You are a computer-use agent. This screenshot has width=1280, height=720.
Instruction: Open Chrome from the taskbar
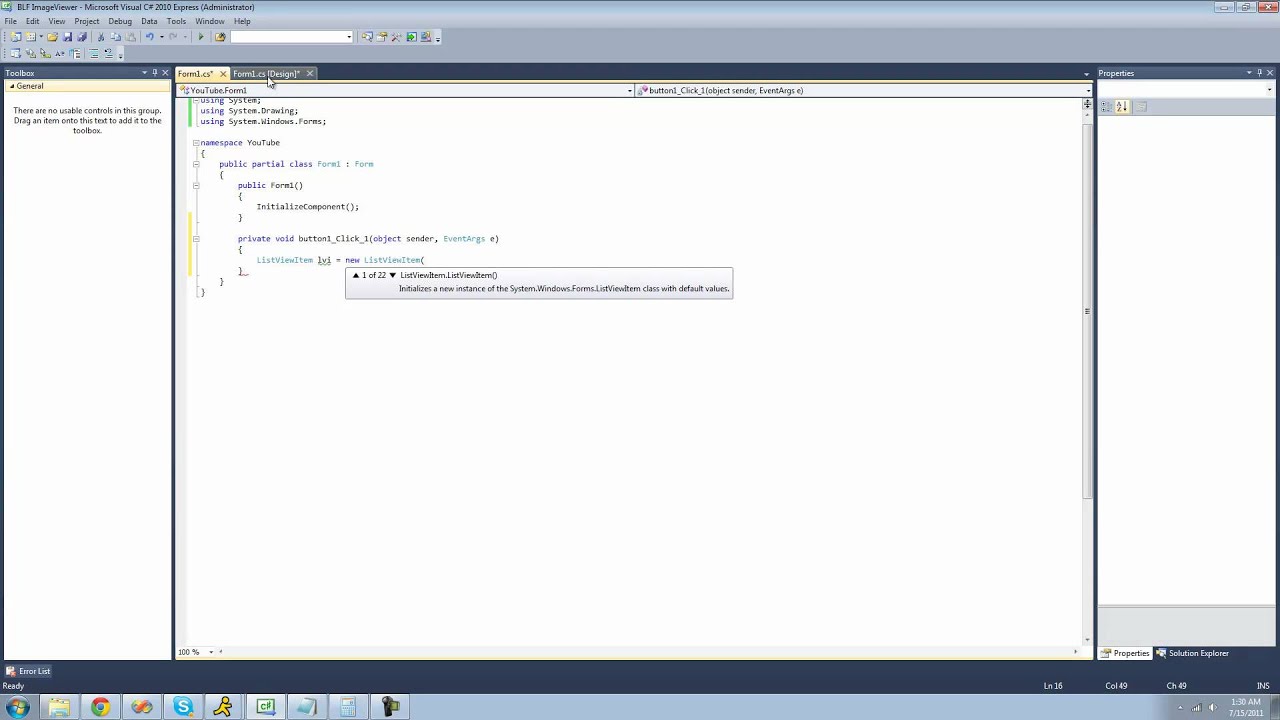coord(100,707)
